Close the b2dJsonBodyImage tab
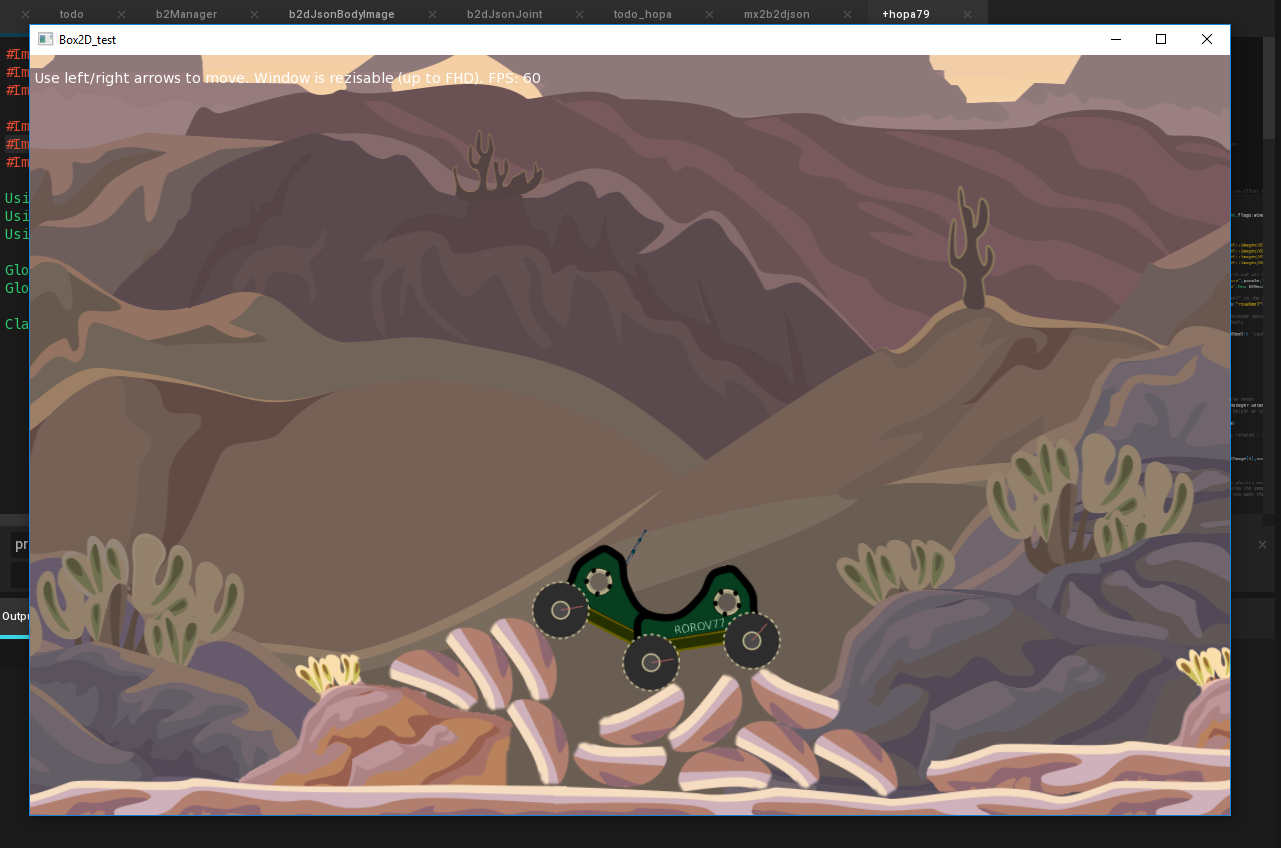Screen dimensions: 1281x848 click(x=431, y=14)
